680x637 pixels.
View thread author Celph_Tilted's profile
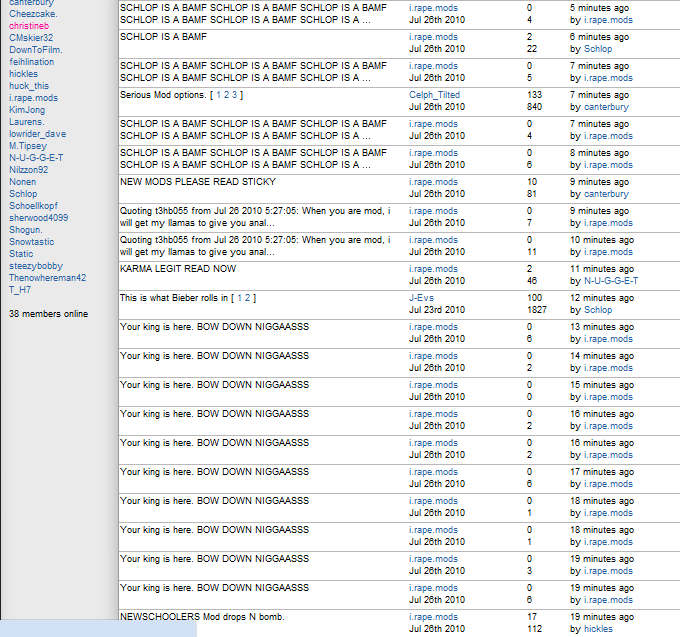[x=435, y=95]
